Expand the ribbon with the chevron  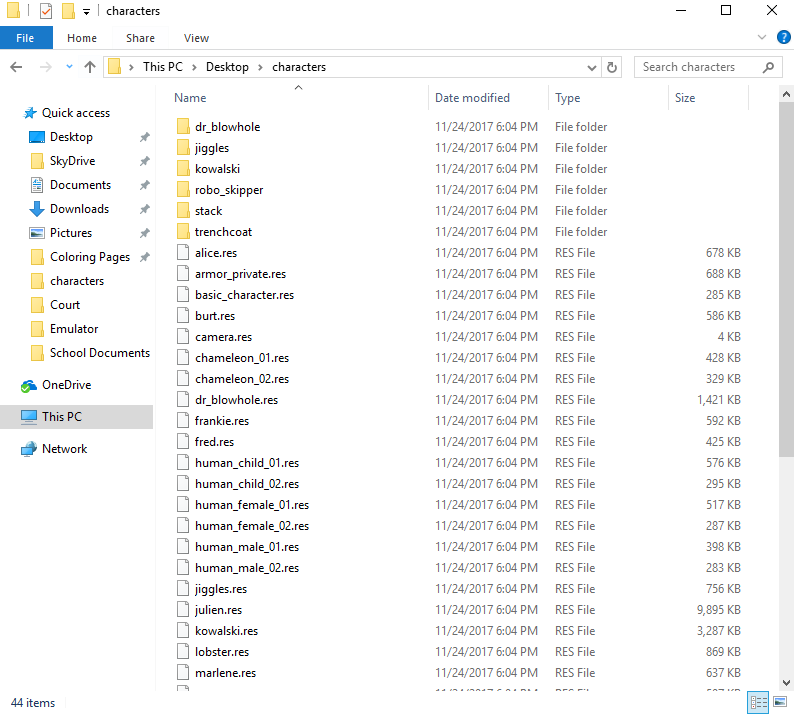(762, 37)
